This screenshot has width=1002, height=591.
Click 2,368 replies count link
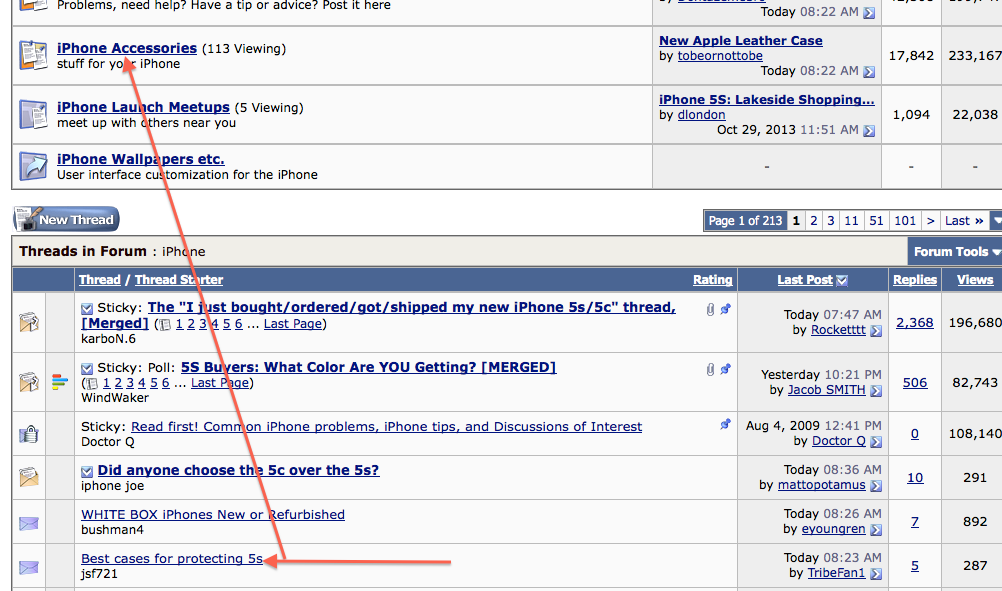tap(914, 323)
